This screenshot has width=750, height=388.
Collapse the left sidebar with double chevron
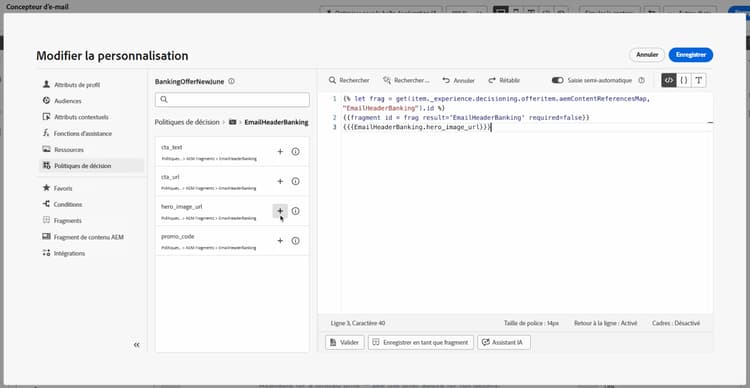point(137,344)
